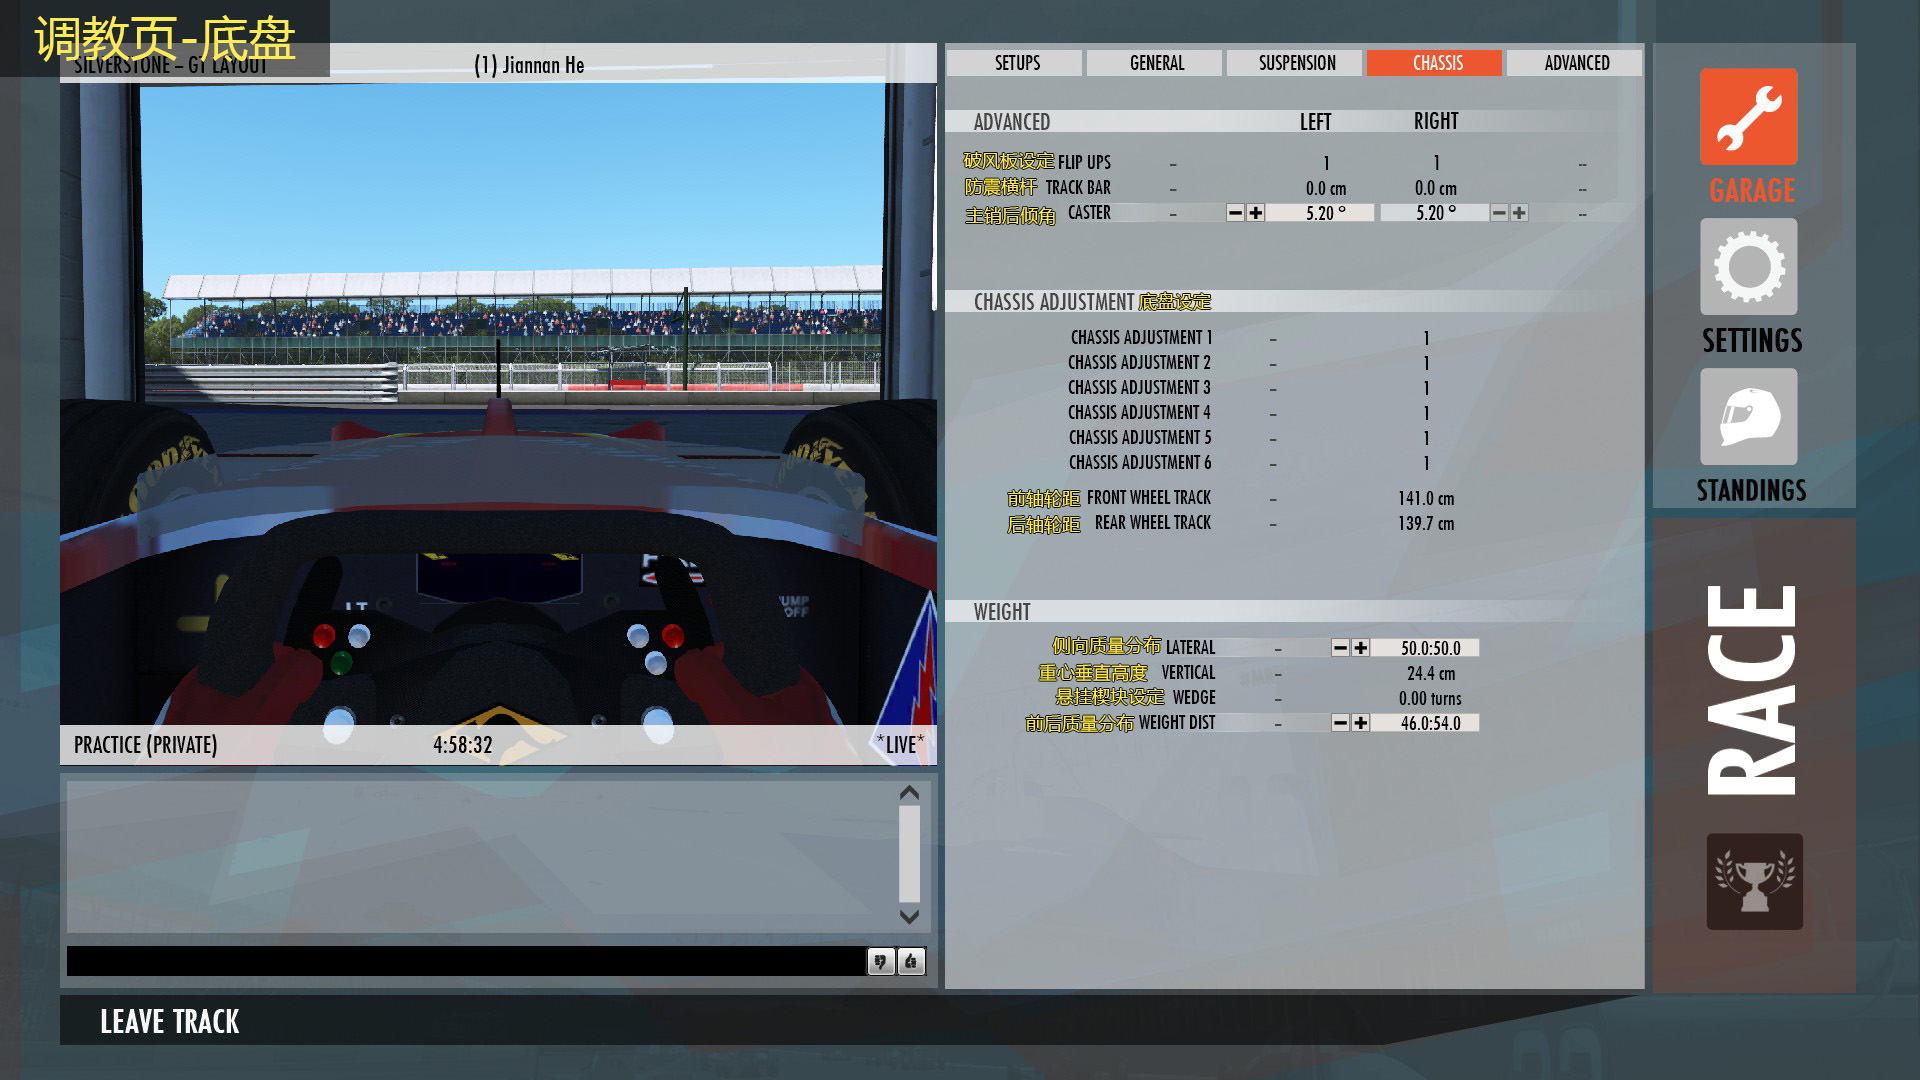Switch to the General tab
Viewport: 1920px width, 1080px height.
(1154, 63)
